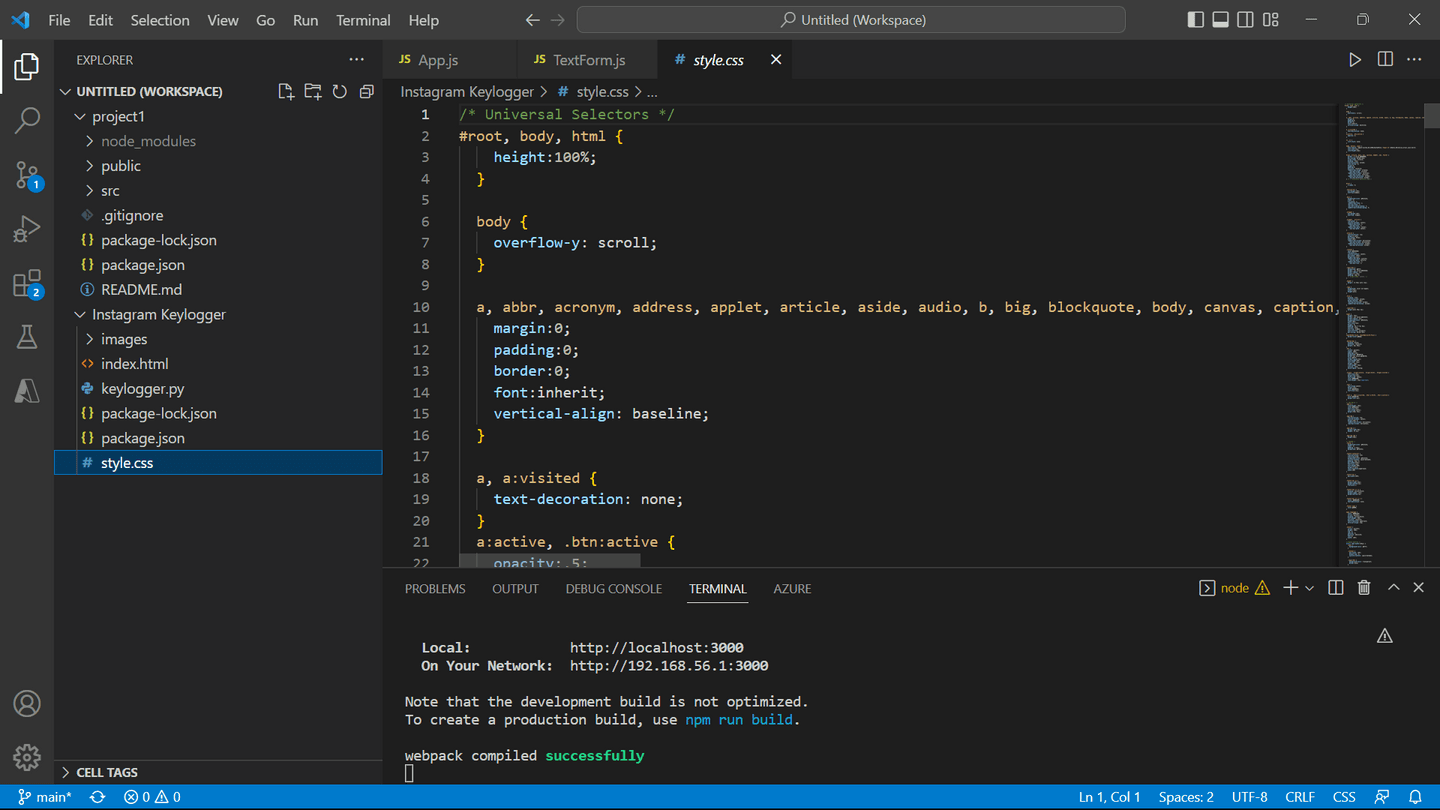Switch to the OUTPUT panel tab
1440x810 pixels.
pos(515,589)
